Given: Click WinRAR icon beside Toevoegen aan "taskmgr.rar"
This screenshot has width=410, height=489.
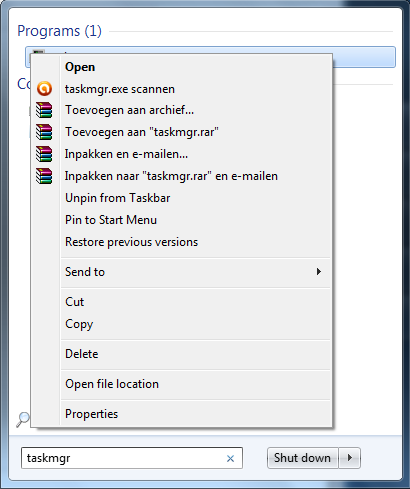Looking at the screenshot, I should click(x=44, y=132).
